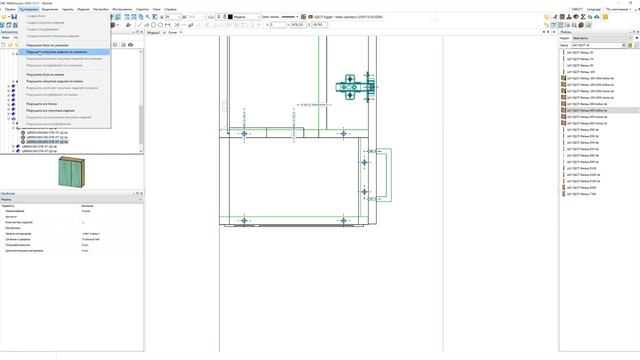The height and width of the screenshot is (360, 640).
Task: Click the open-folder icon in the main toolbar
Action: (x=5, y=17)
